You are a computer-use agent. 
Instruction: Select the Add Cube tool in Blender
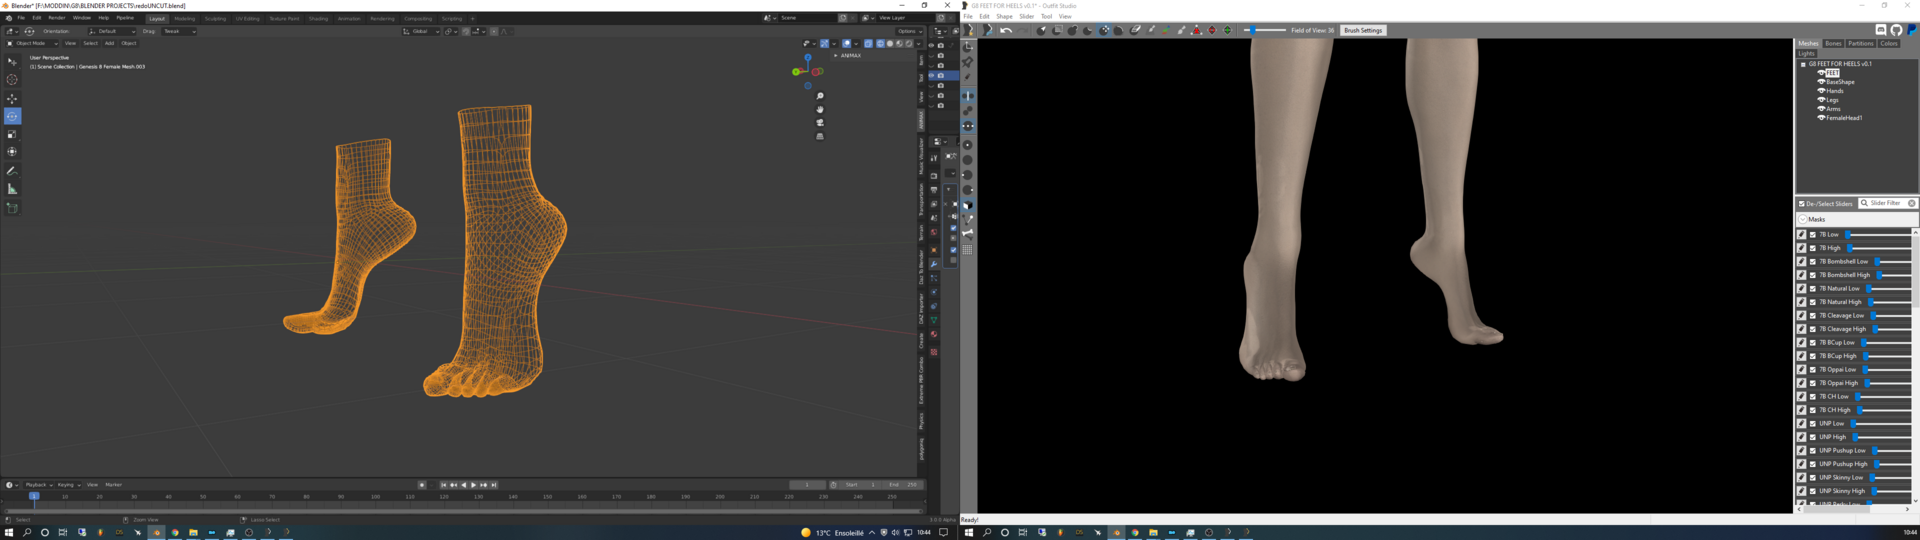[x=12, y=208]
